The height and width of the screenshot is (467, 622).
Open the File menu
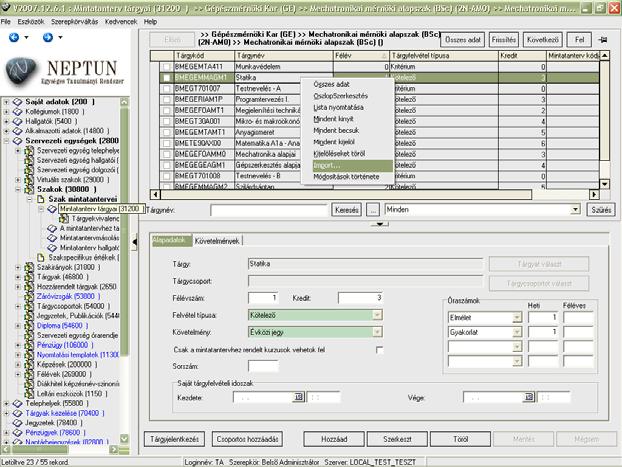point(6,22)
